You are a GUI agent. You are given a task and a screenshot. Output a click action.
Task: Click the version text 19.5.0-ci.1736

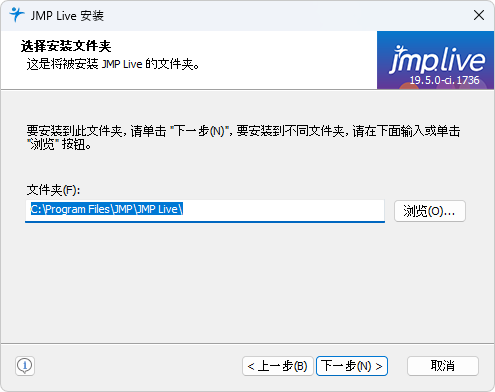tap(444, 80)
